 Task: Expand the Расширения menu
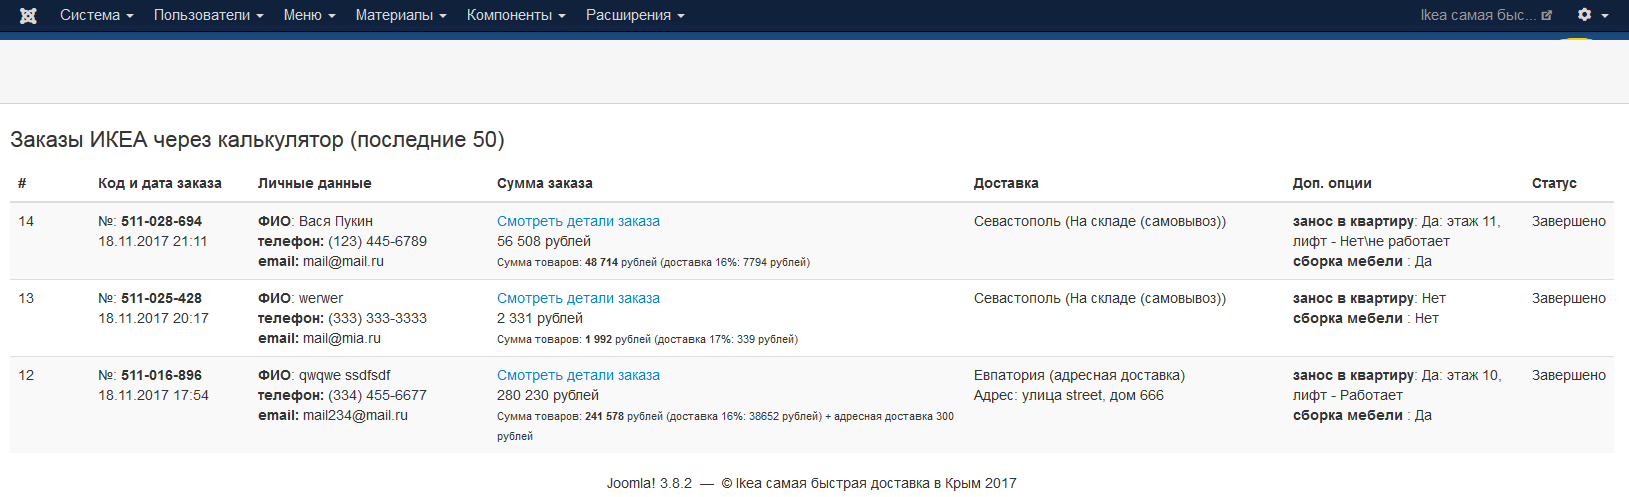635,15
